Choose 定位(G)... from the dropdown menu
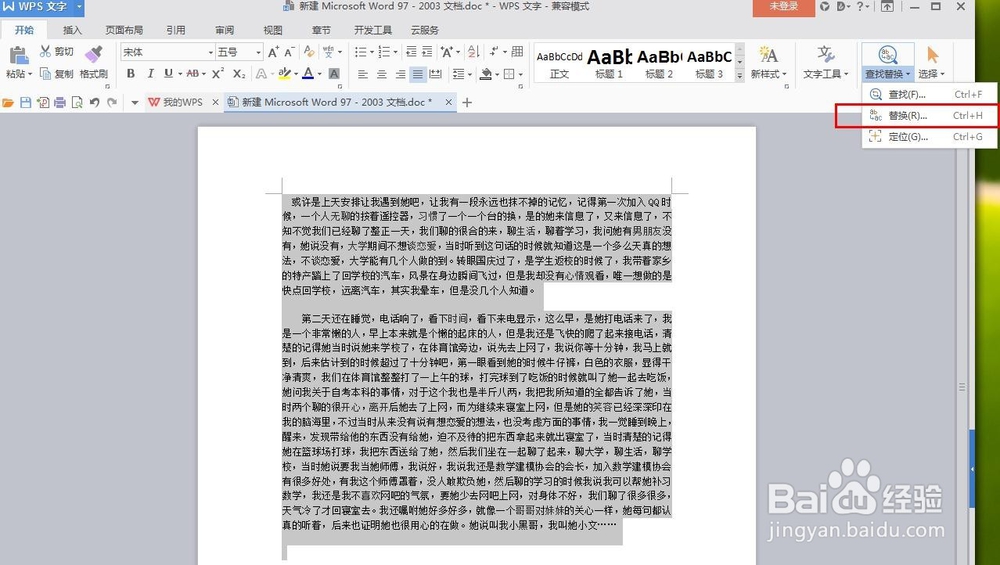 click(929, 136)
